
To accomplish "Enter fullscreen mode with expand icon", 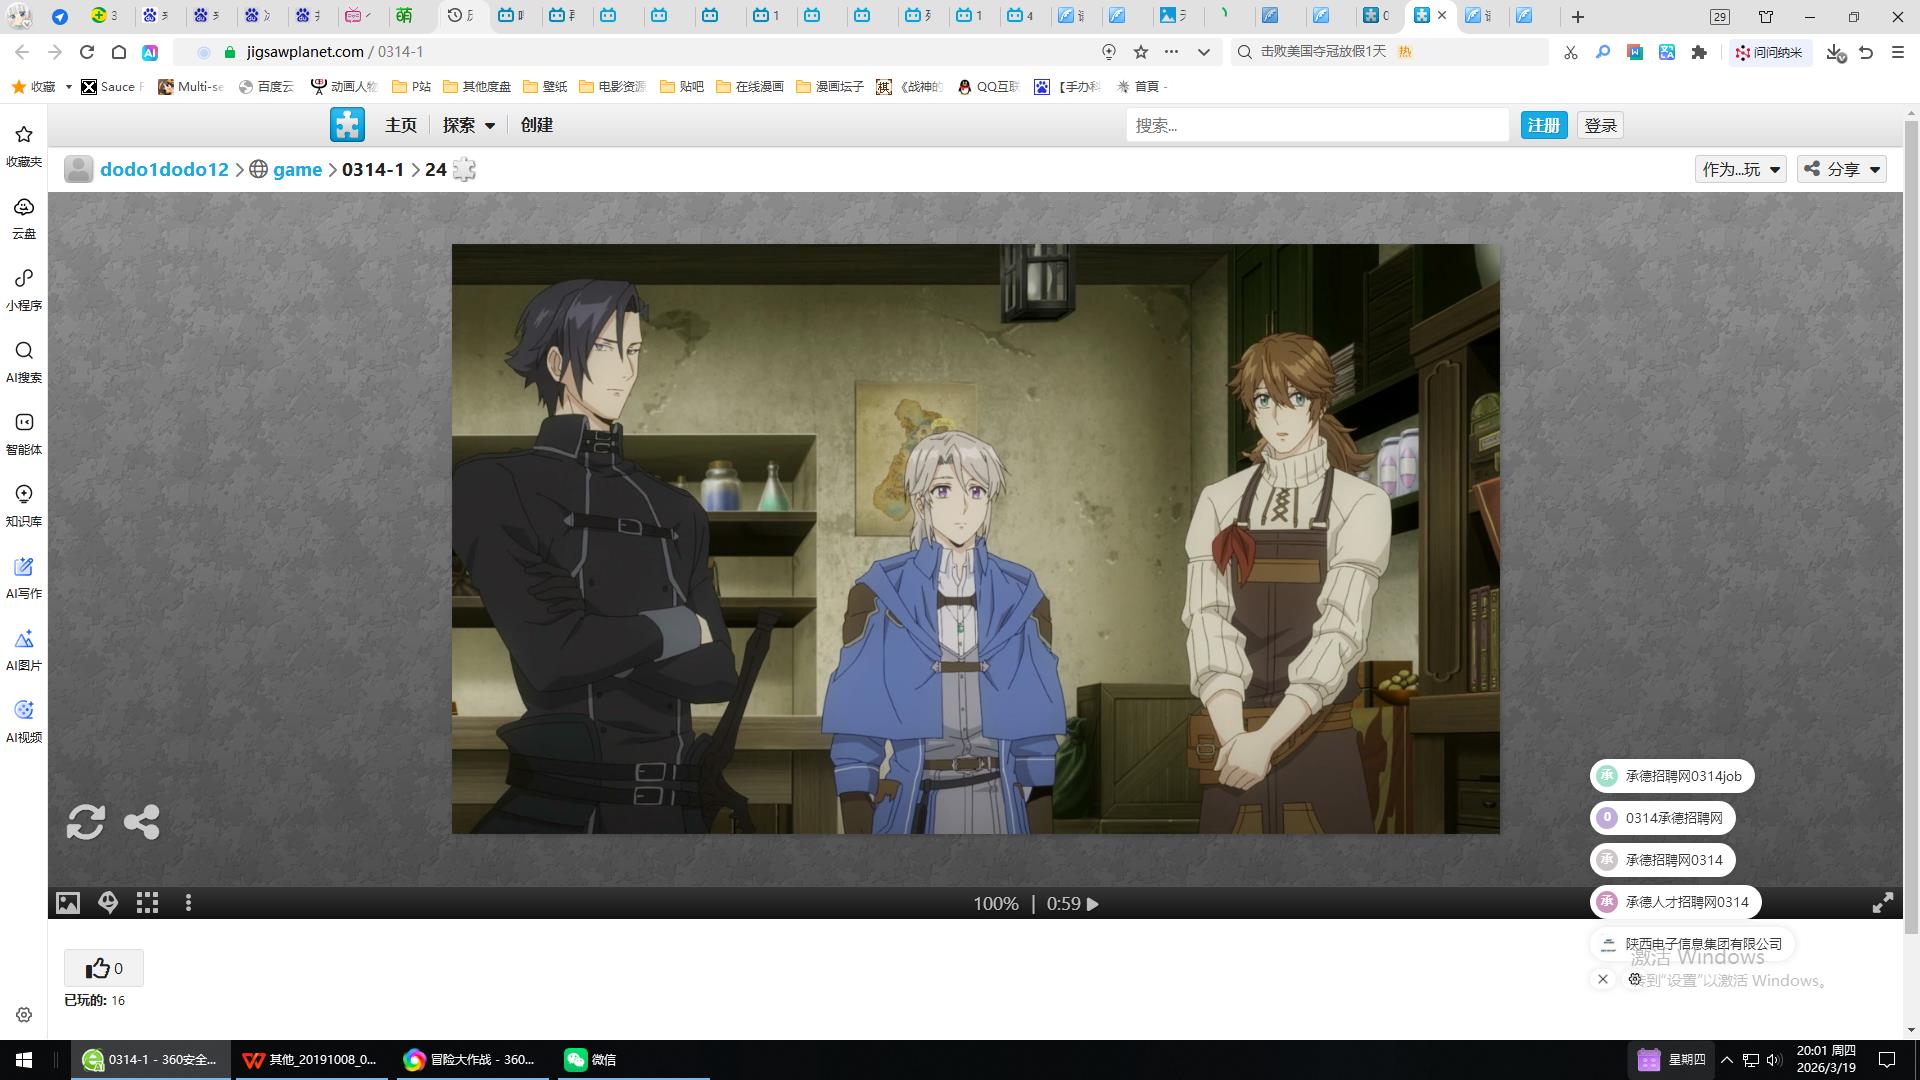I will (1882, 903).
